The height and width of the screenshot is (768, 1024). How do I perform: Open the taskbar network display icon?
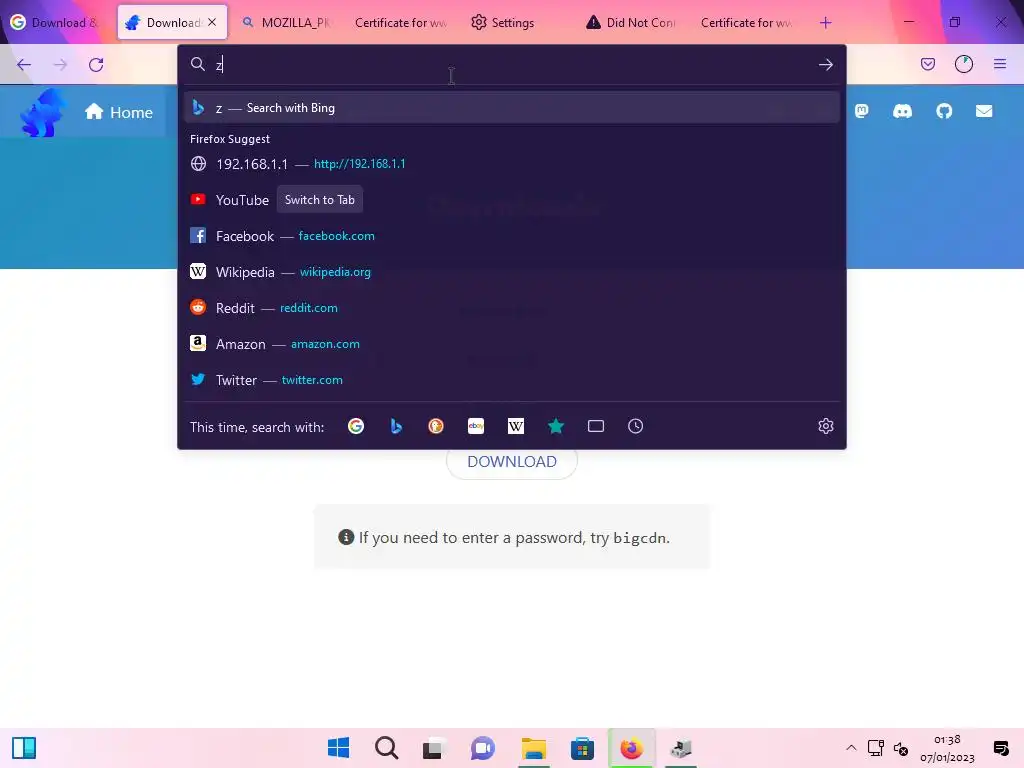(x=875, y=748)
